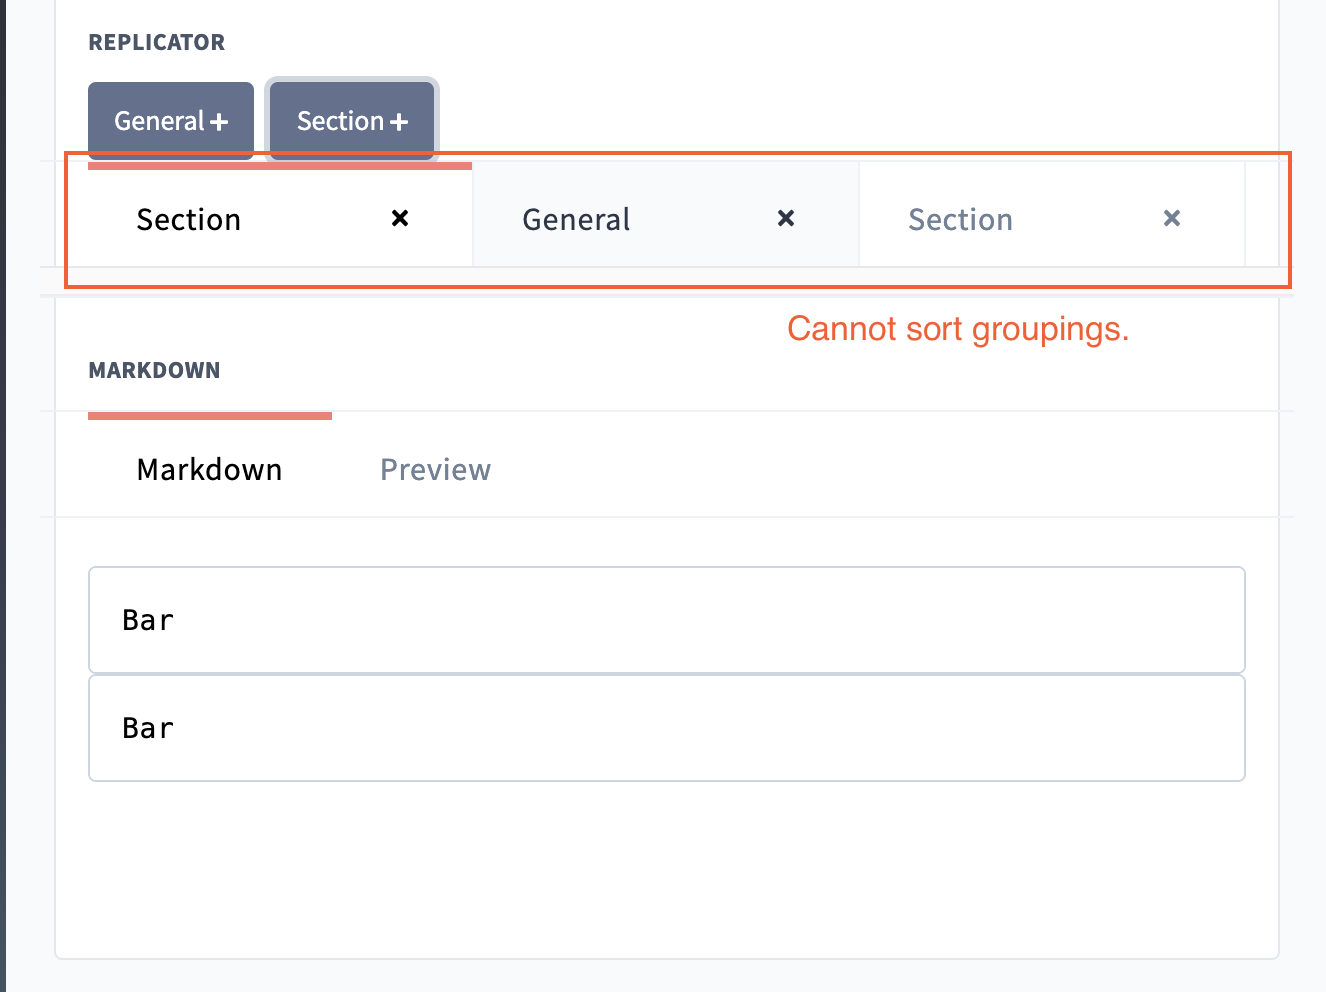
Task: Click the empty editor area below Bar fields
Action: coord(667,870)
